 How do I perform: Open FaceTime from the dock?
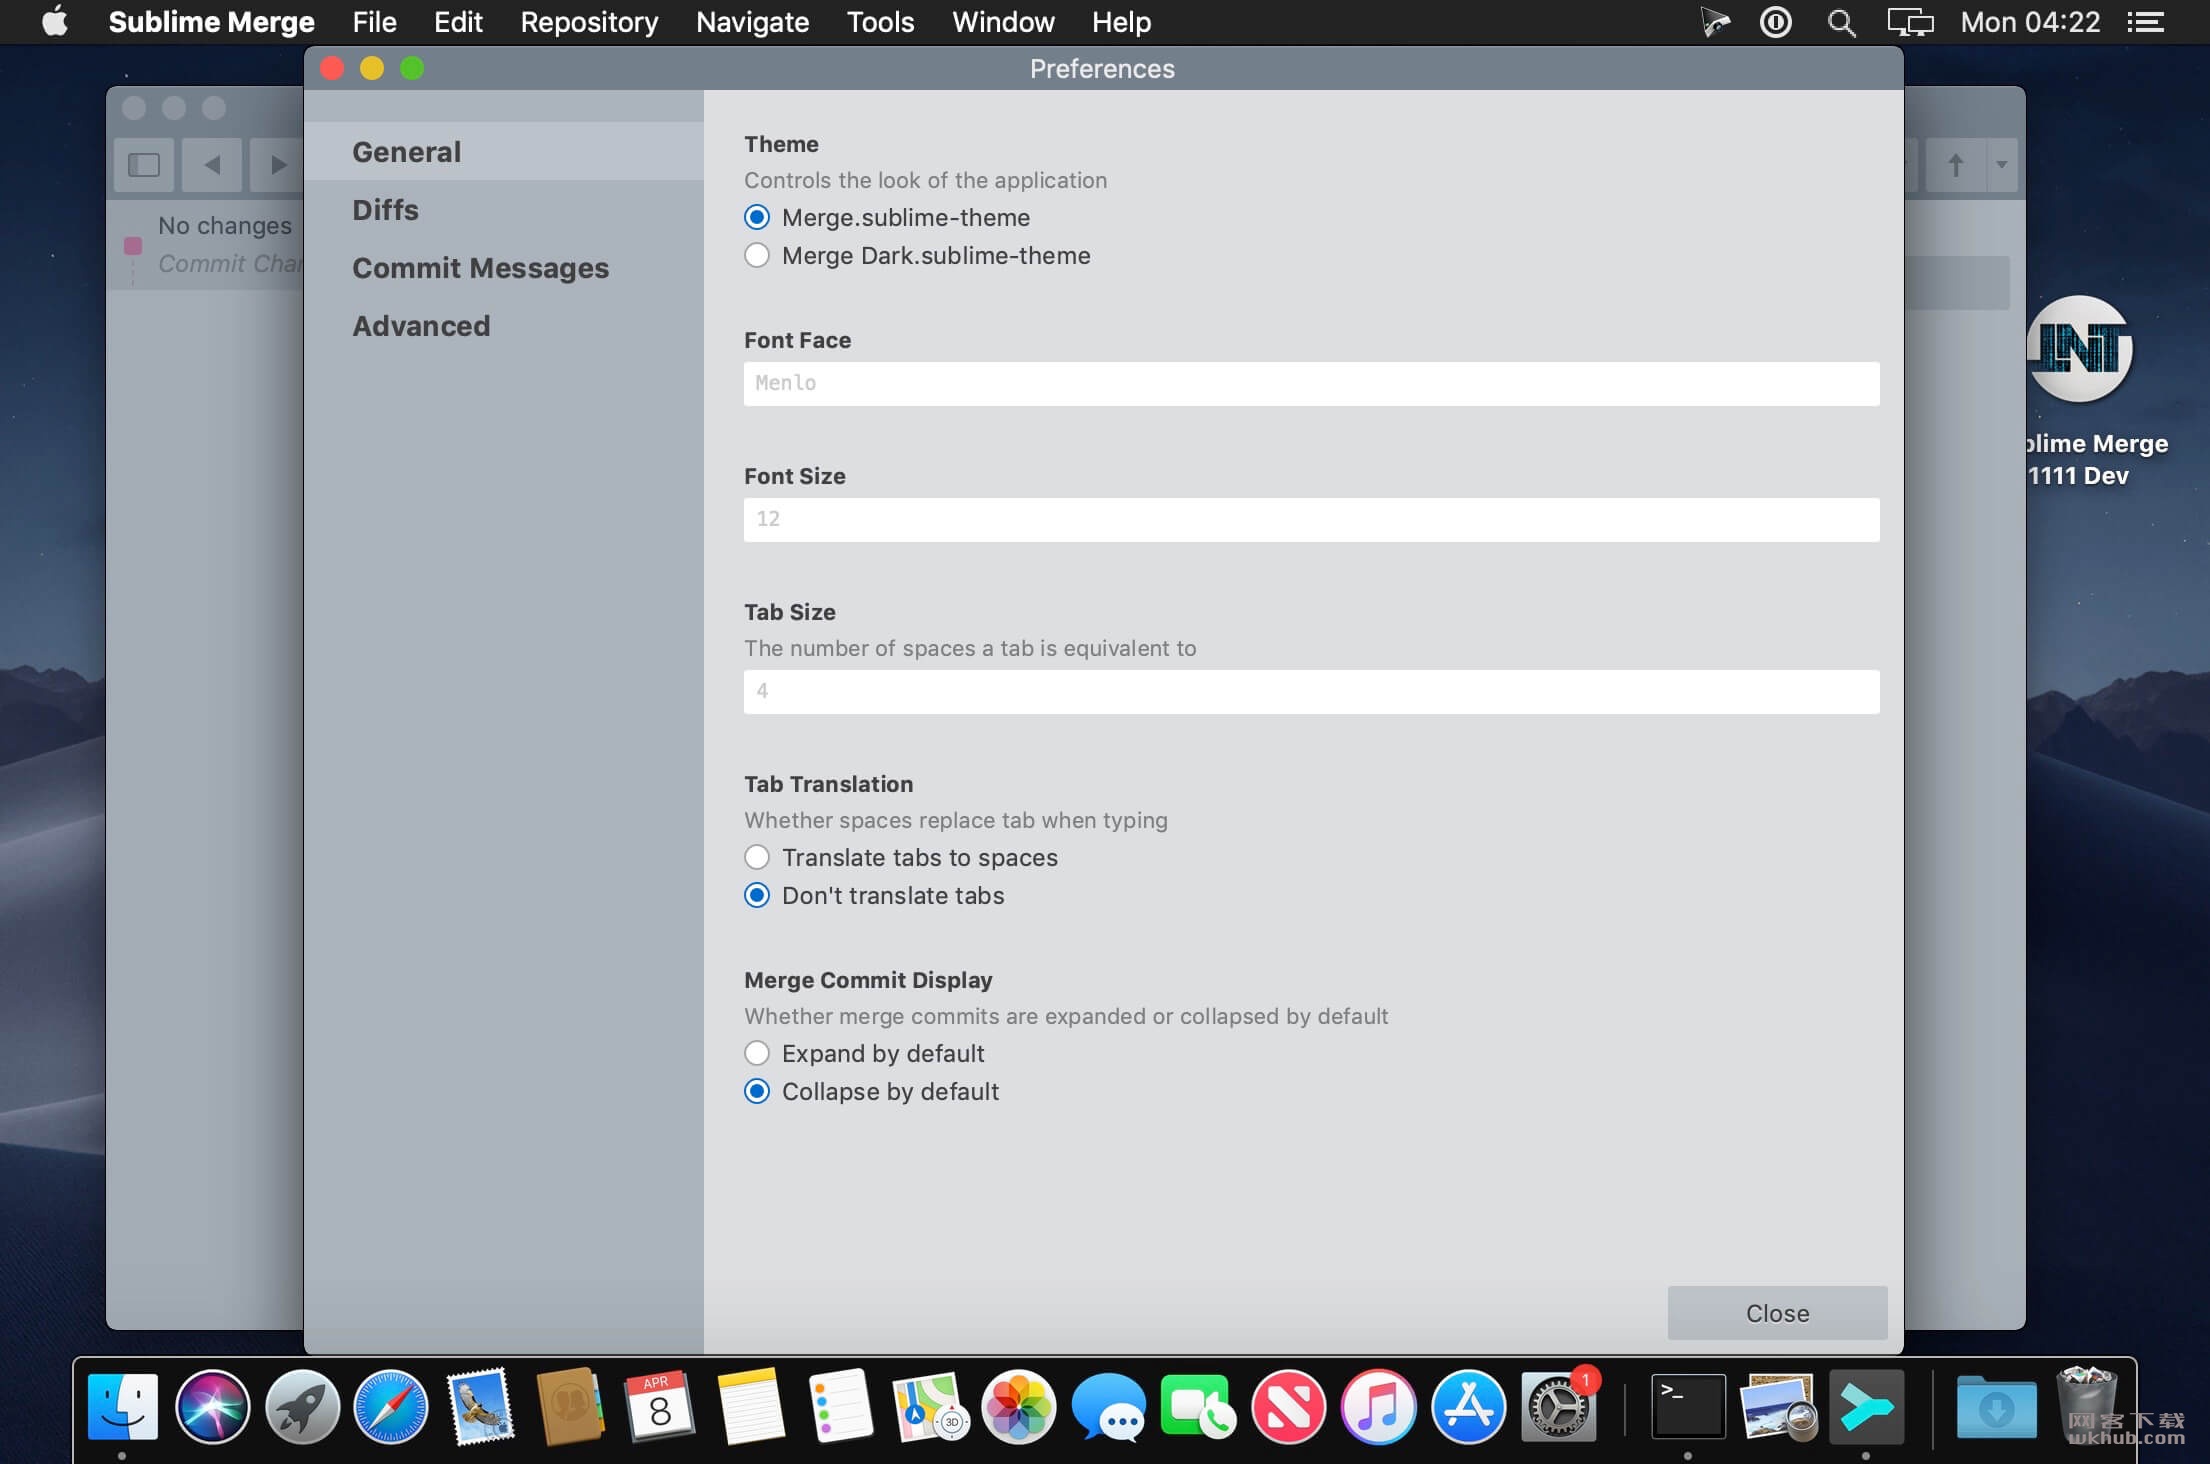(1198, 1406)
